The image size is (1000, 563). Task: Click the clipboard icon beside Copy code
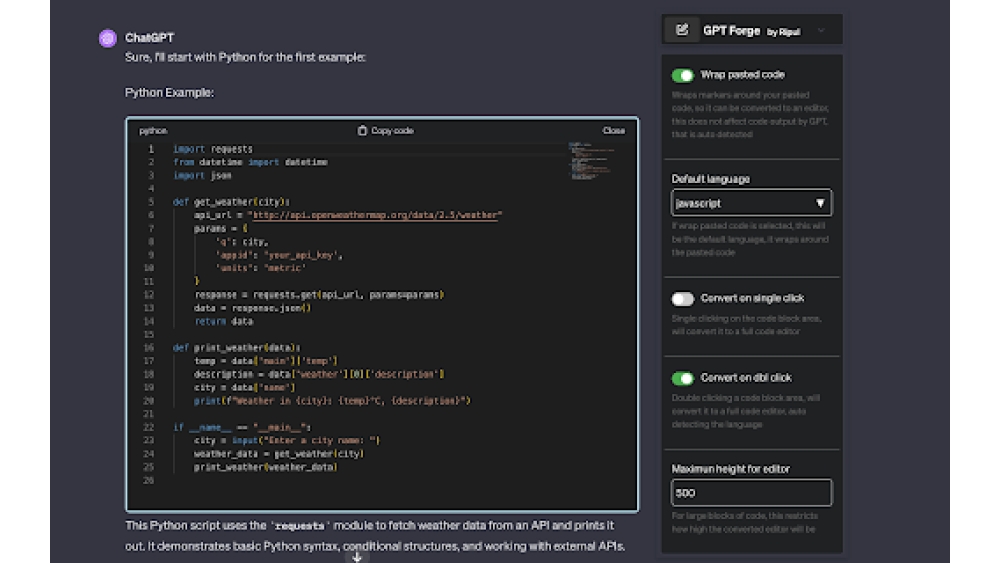362,131
